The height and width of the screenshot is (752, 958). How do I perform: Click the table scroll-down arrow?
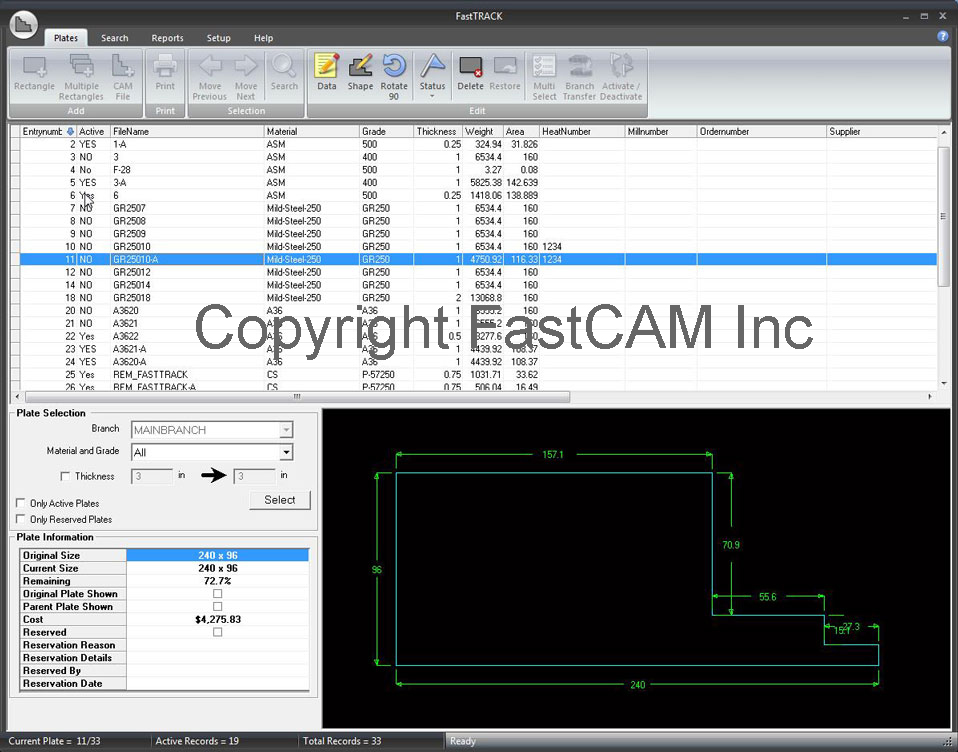tap(943, 384)
